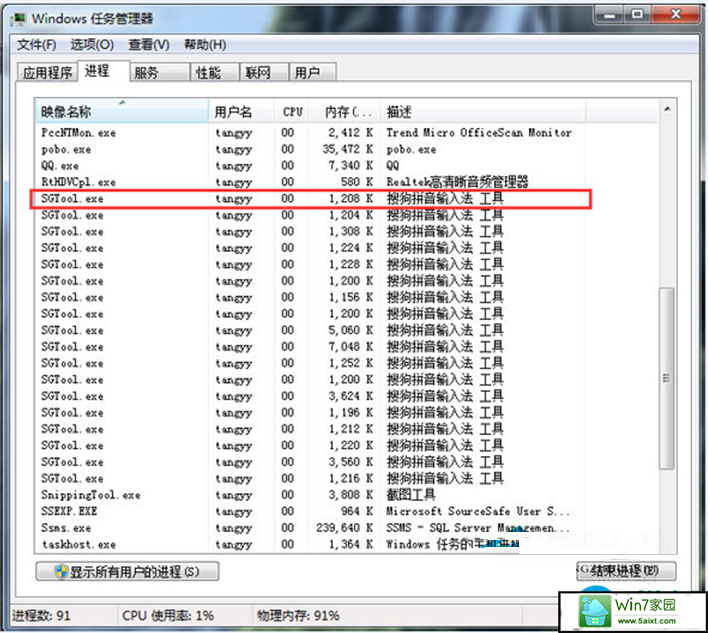Click the CPU 使用率: 1% status entry
708x633 pixels.
[168, 616]
